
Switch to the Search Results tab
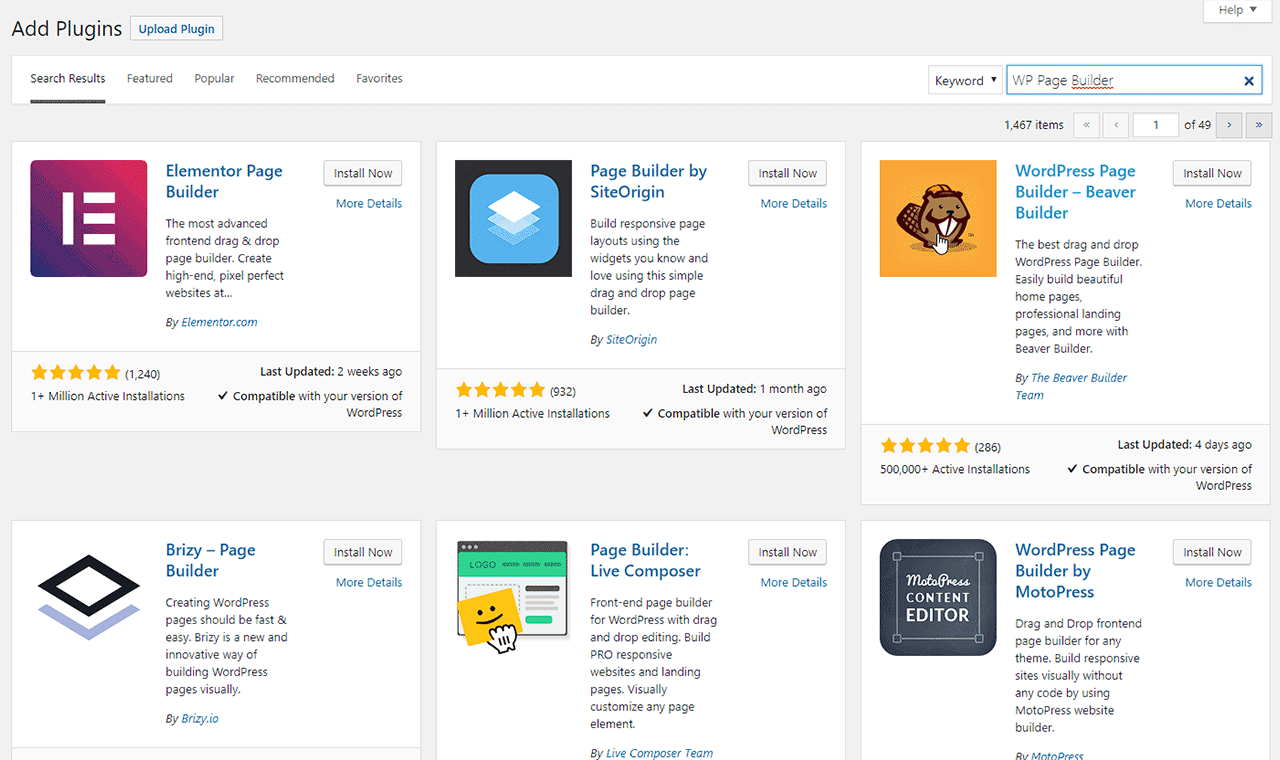[68, 78]
